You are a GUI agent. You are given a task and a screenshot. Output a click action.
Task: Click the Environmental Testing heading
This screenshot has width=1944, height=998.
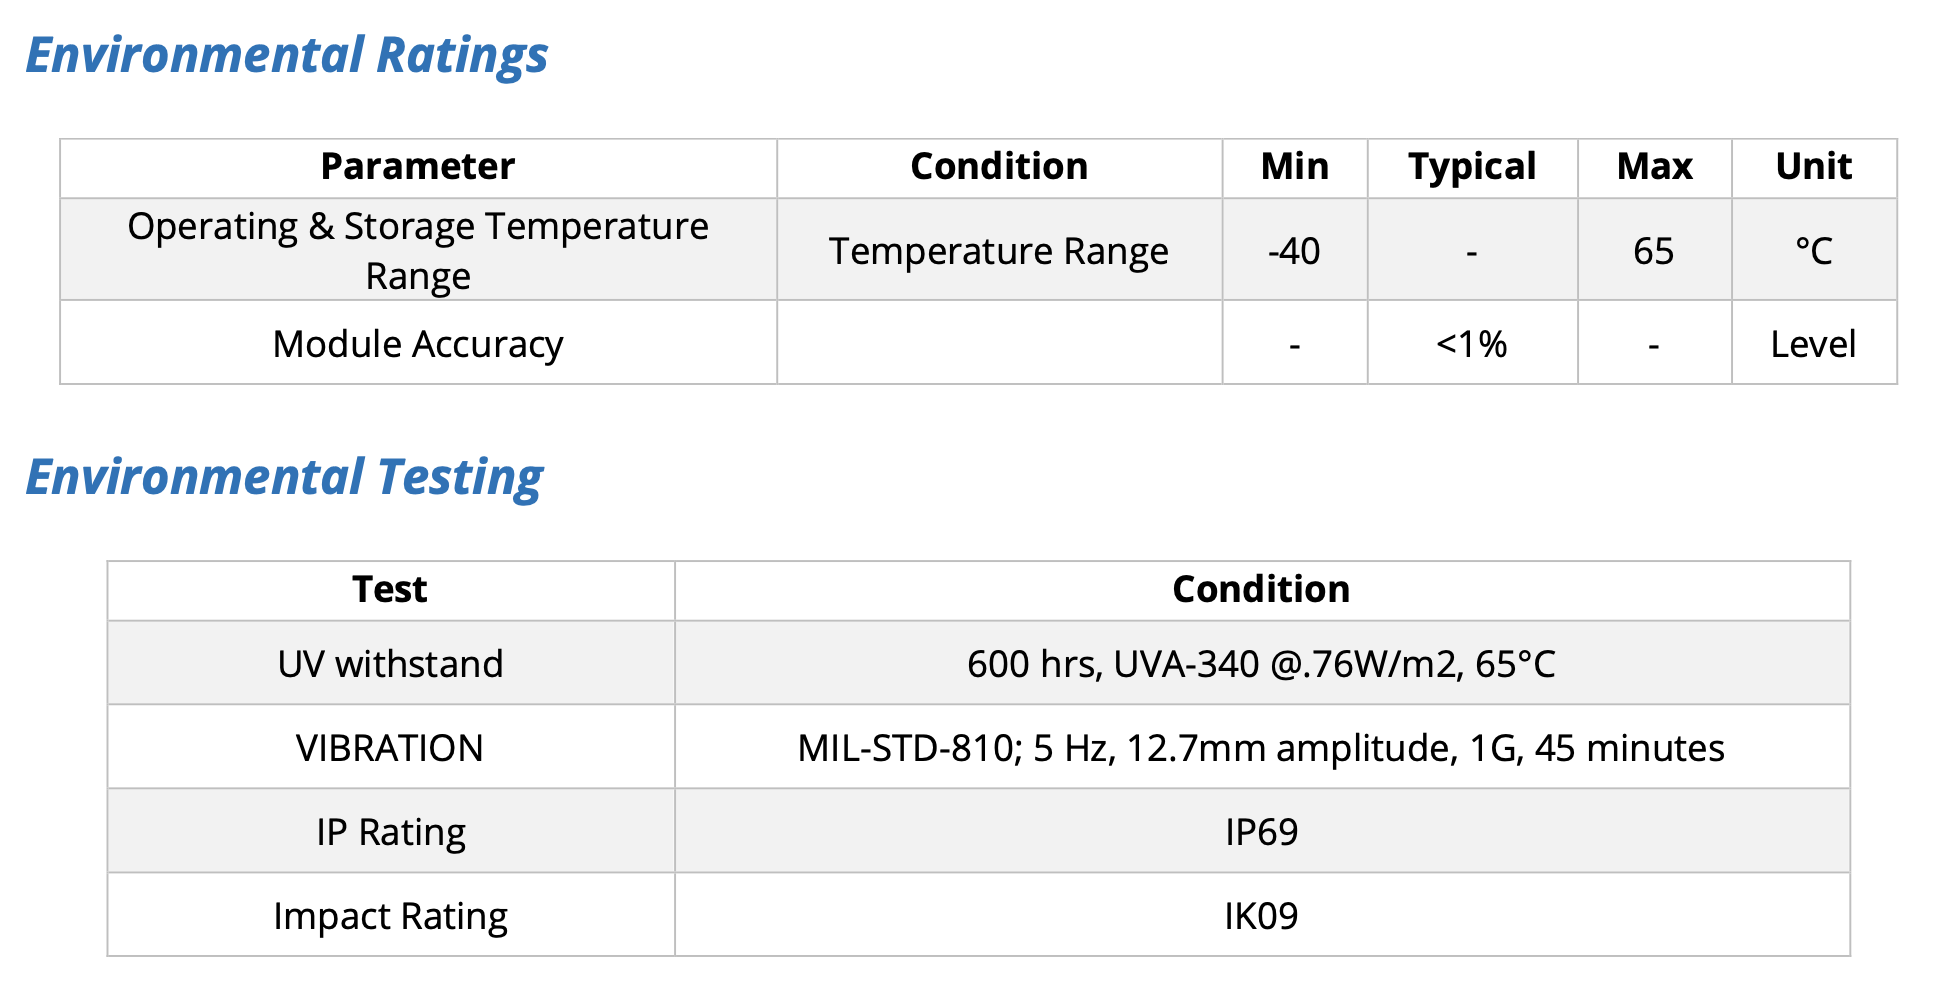[x=284, y=477]
